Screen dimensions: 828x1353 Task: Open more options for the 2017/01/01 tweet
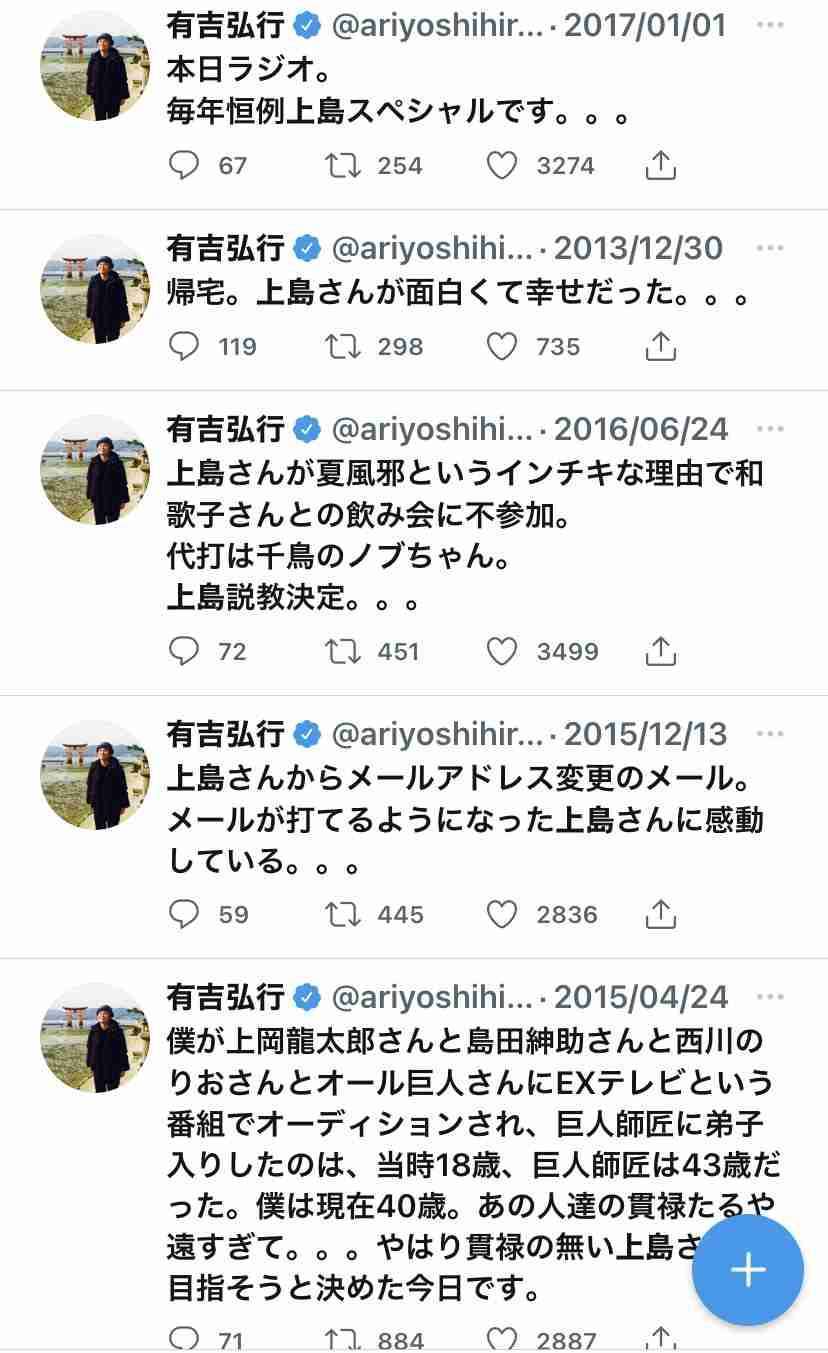point(770,24)
